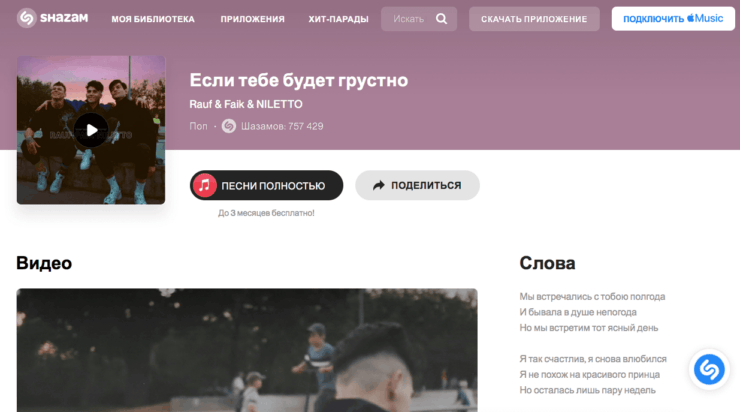The height and width of the screenshot is (412, 740).
Task: Click the red Apple Music note icon
Action: pos(205,185)
